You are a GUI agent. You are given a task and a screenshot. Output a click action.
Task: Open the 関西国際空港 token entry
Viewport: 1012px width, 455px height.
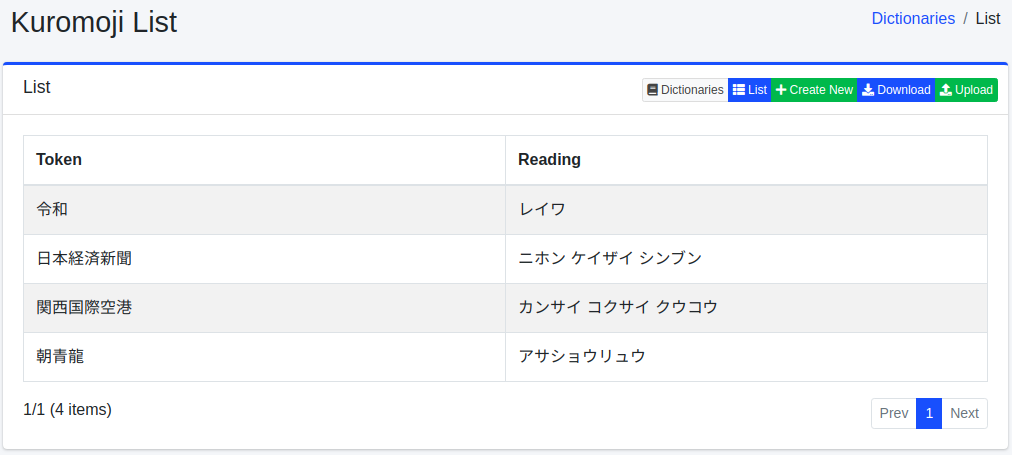[84, 307]
